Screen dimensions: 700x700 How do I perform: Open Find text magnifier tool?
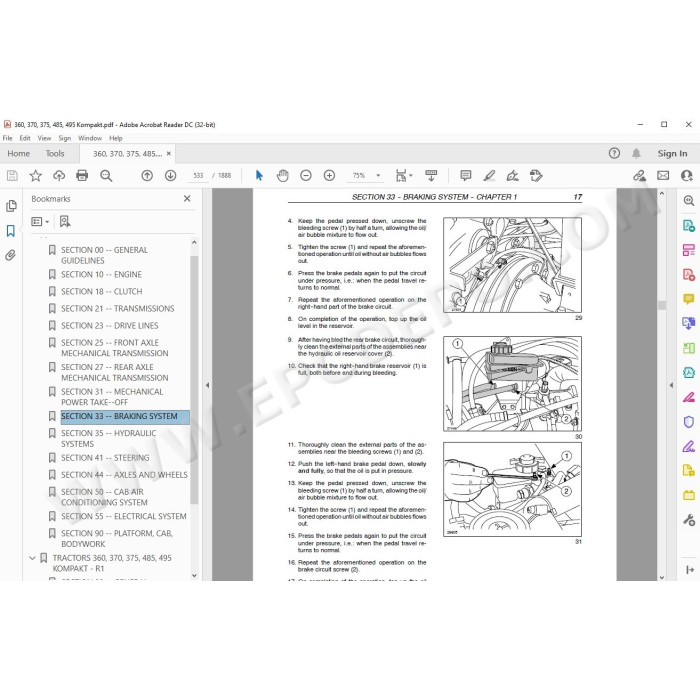click(x=106, y=175)
